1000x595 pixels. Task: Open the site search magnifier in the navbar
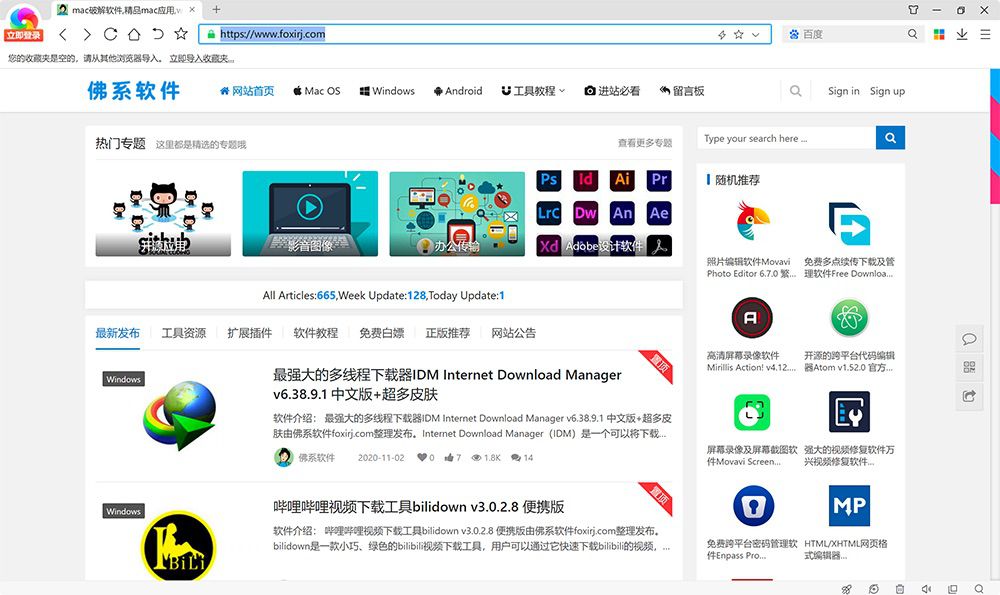coord(795,91)
